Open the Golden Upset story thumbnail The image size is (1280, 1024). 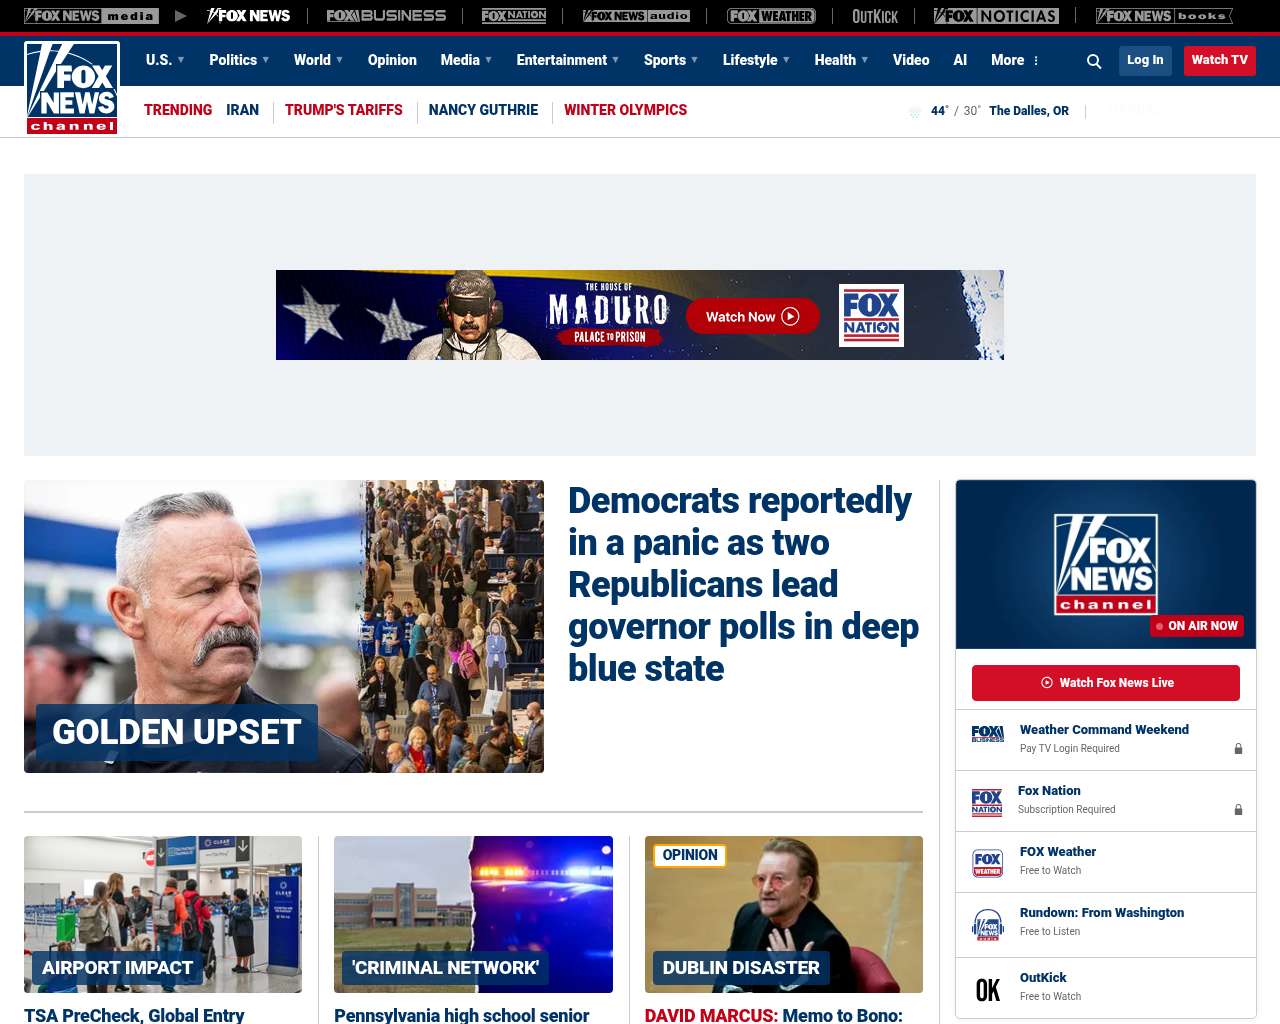tap(284, 626)
